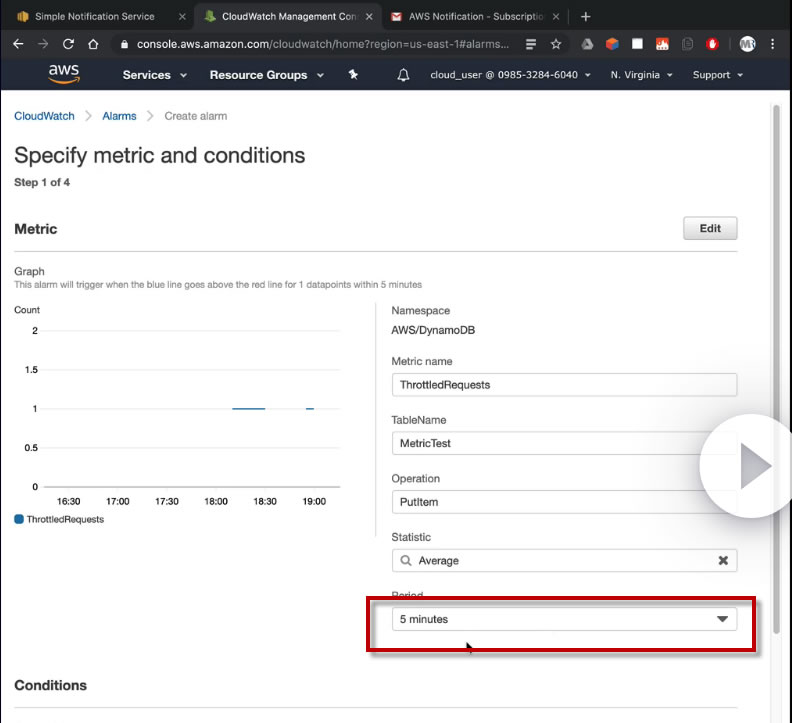Switch to the AWS Notification Gmail tab

click(x=468, y=16)
